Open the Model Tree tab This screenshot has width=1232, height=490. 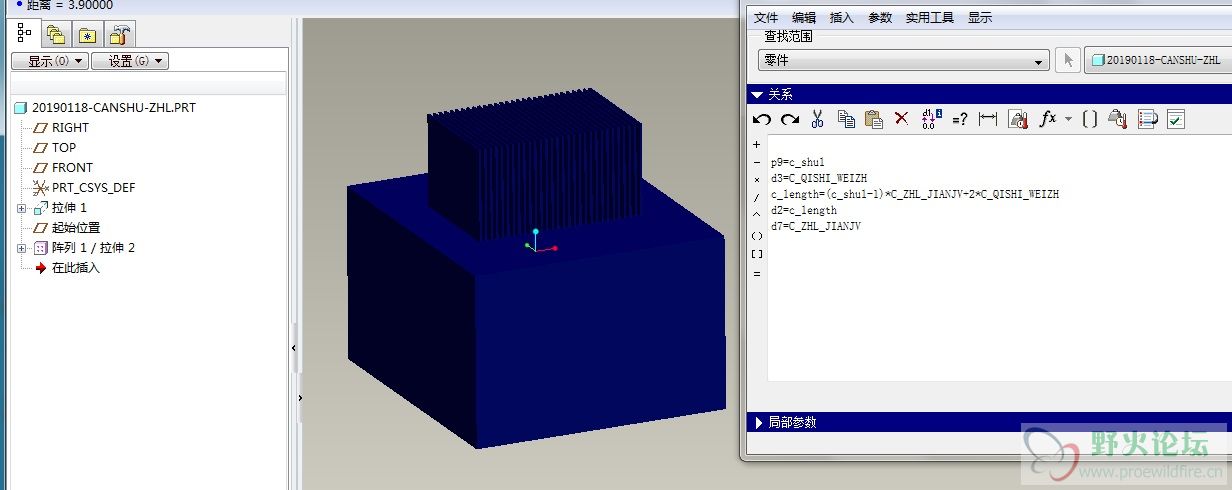click(x=25, y=34)
